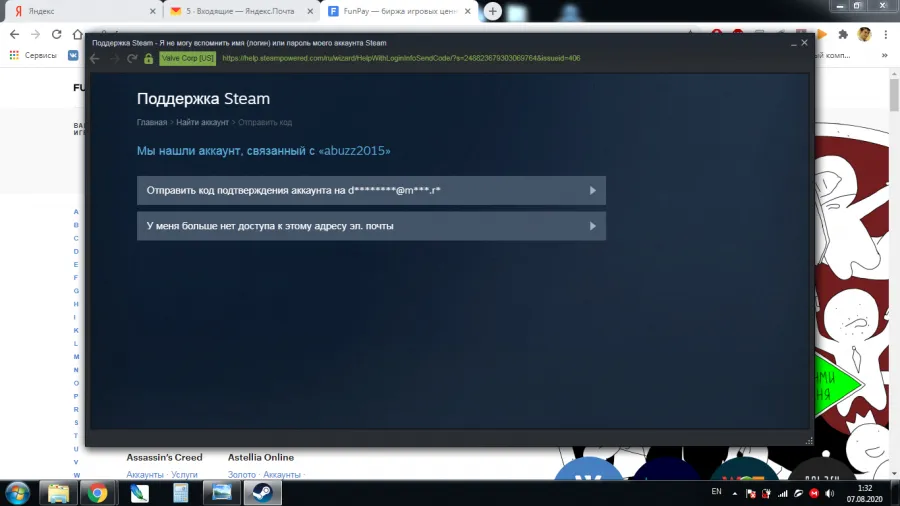The width and height of the screenshot is (900, 506).
Task: Switch the EN input language indicator
Action: (x=716, y=492)
